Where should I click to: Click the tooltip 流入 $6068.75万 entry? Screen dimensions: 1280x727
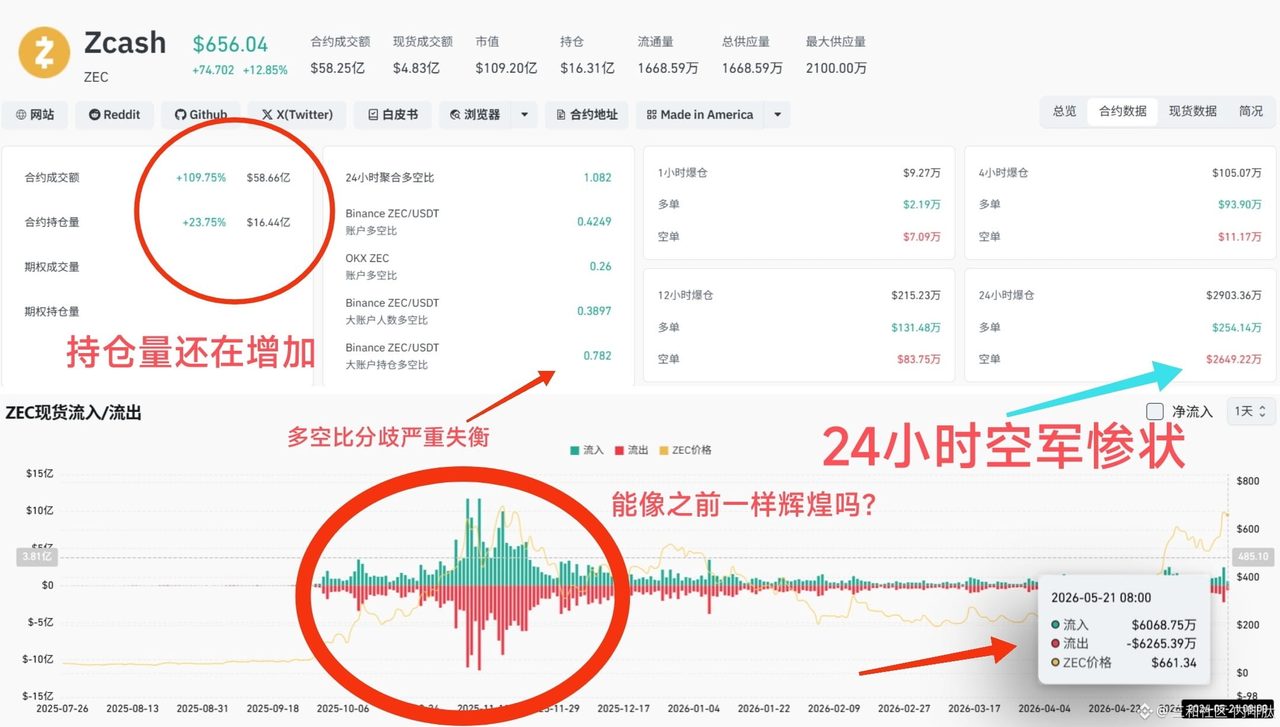tap(1123, 624)
